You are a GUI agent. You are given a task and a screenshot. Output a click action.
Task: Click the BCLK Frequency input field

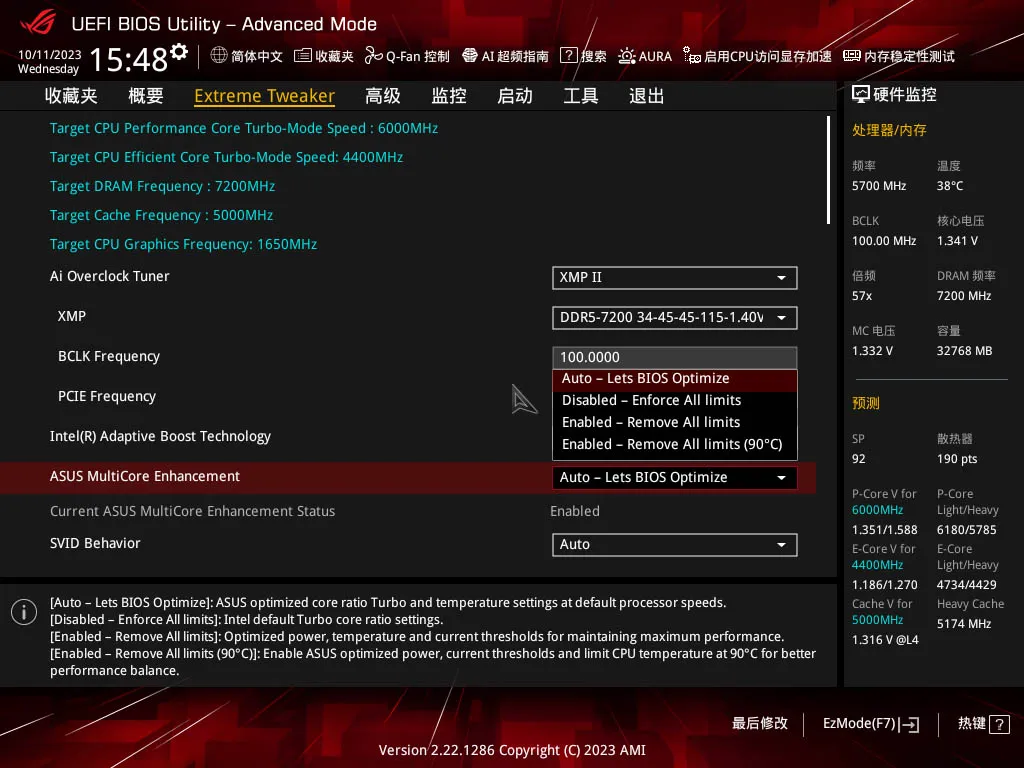tap(675, 357)
